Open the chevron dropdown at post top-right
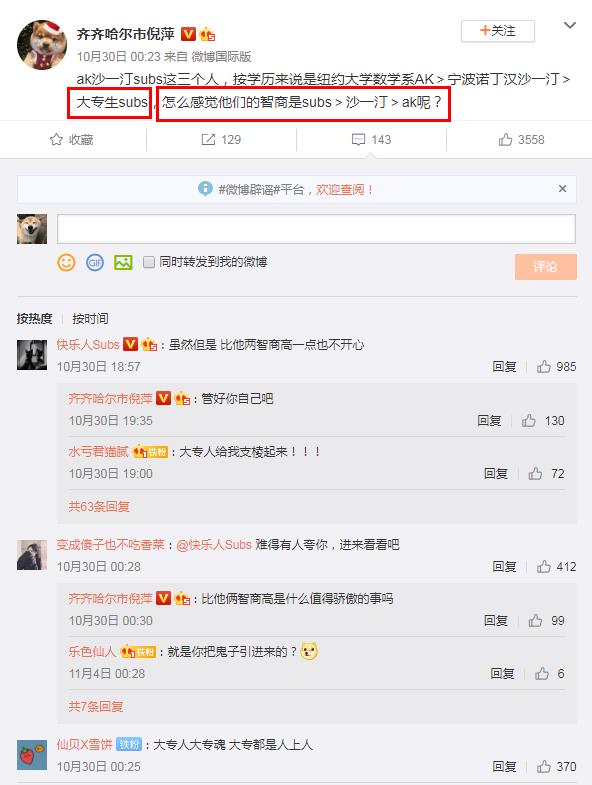 pos(569,25)
